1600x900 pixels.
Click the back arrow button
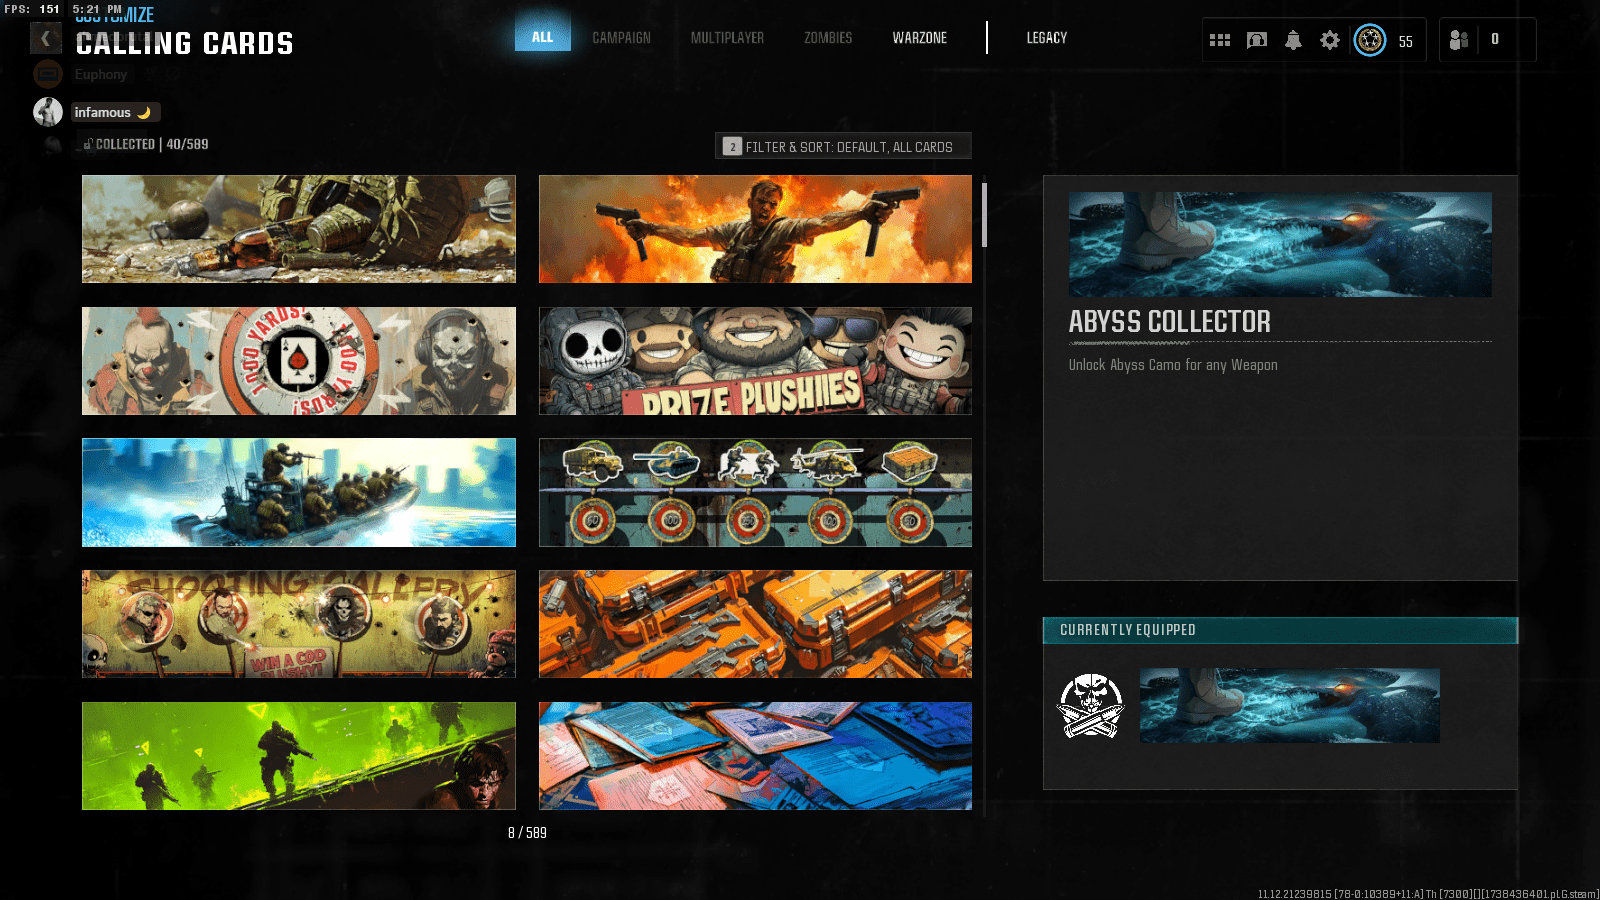point(45,38)
